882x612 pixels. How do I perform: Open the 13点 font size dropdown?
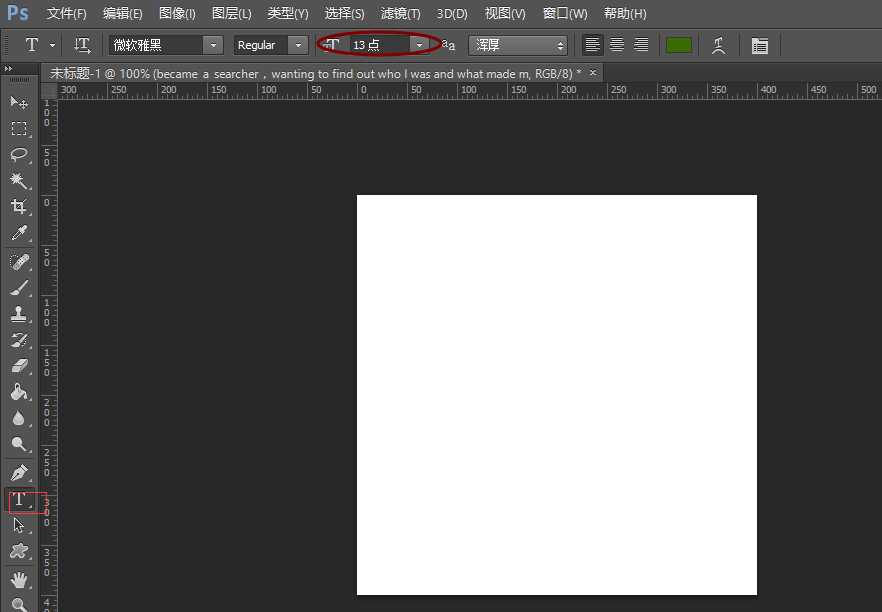(x=420, y=45)
